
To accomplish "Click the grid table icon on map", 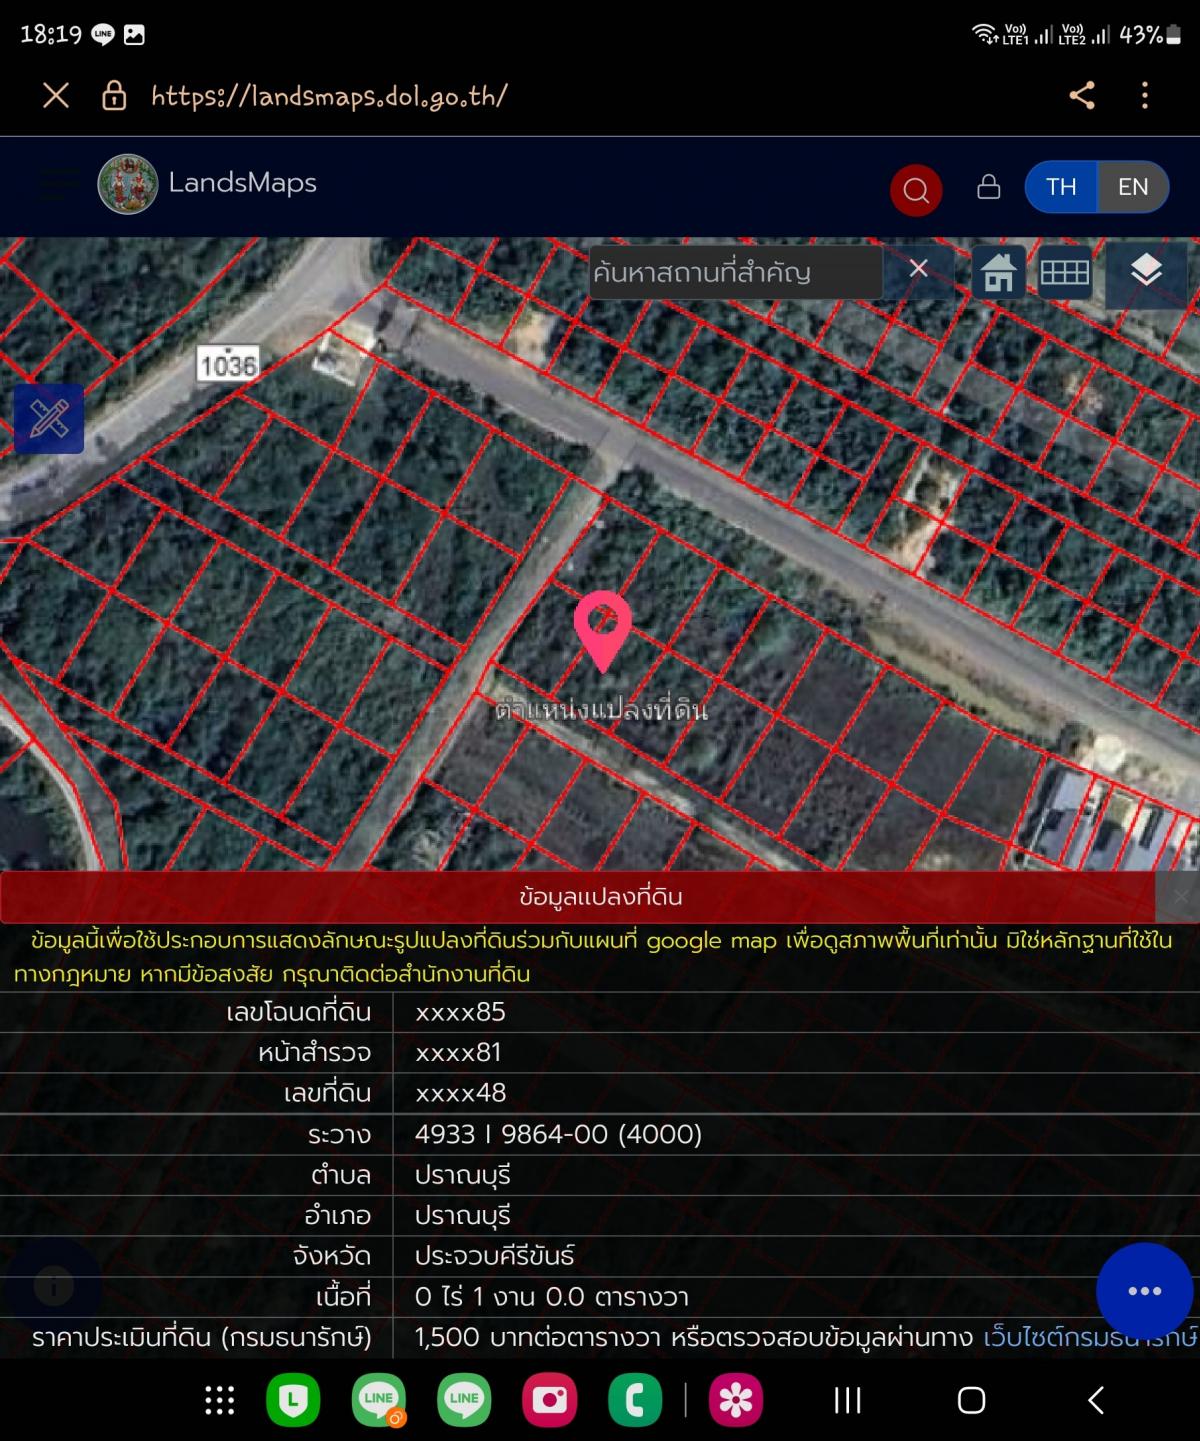I will point(1064,272).
